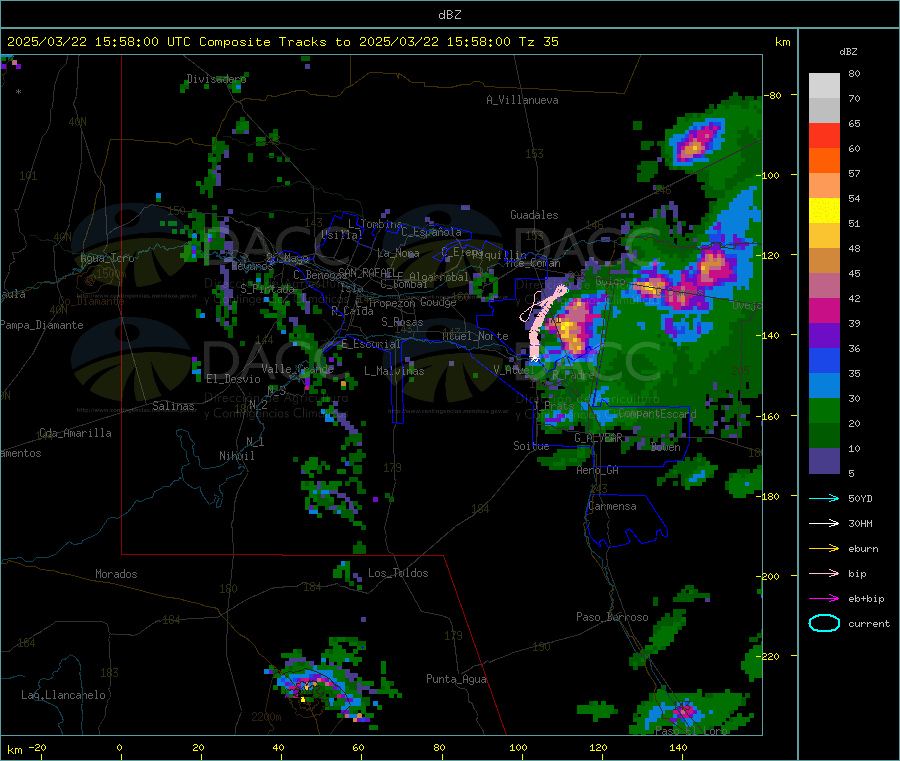
Task: Click the Morados place label
Action: (116, 574)
